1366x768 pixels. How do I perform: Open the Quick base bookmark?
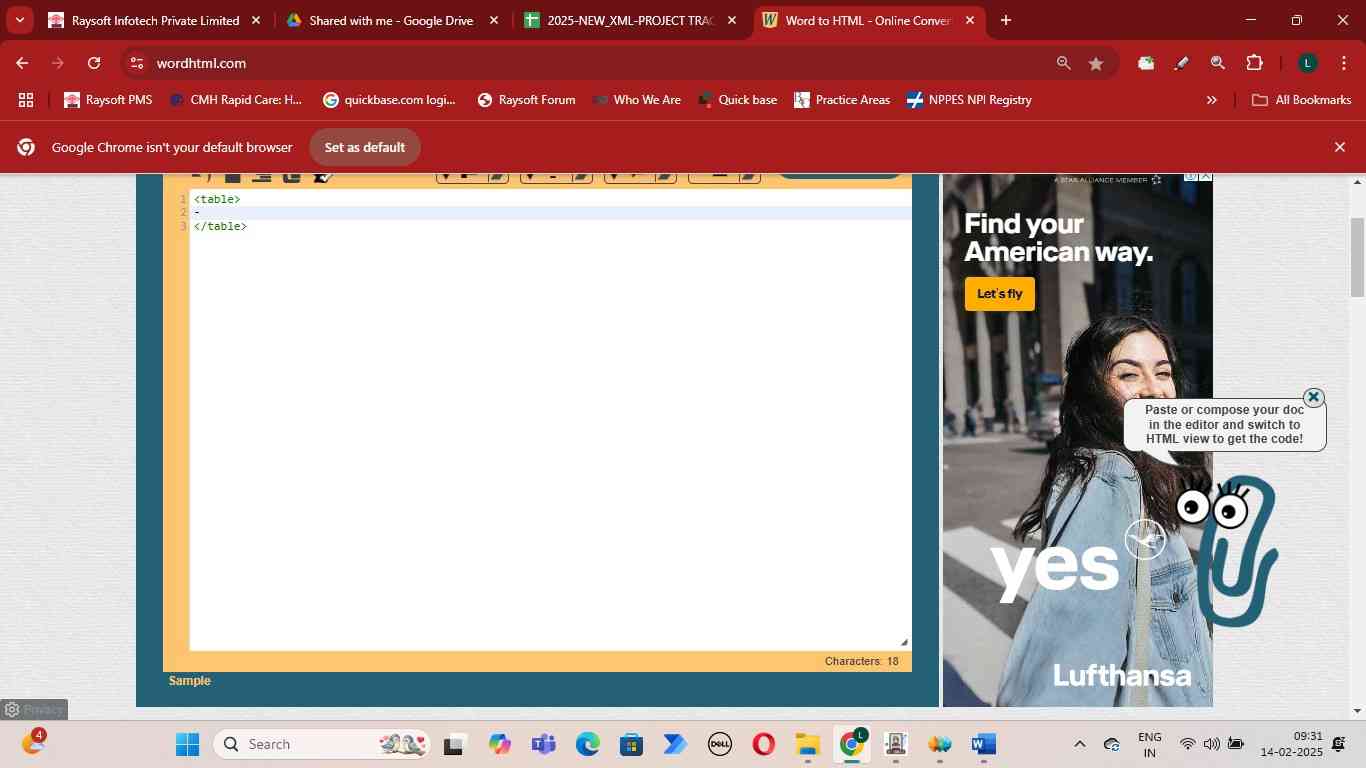[737, 100]
